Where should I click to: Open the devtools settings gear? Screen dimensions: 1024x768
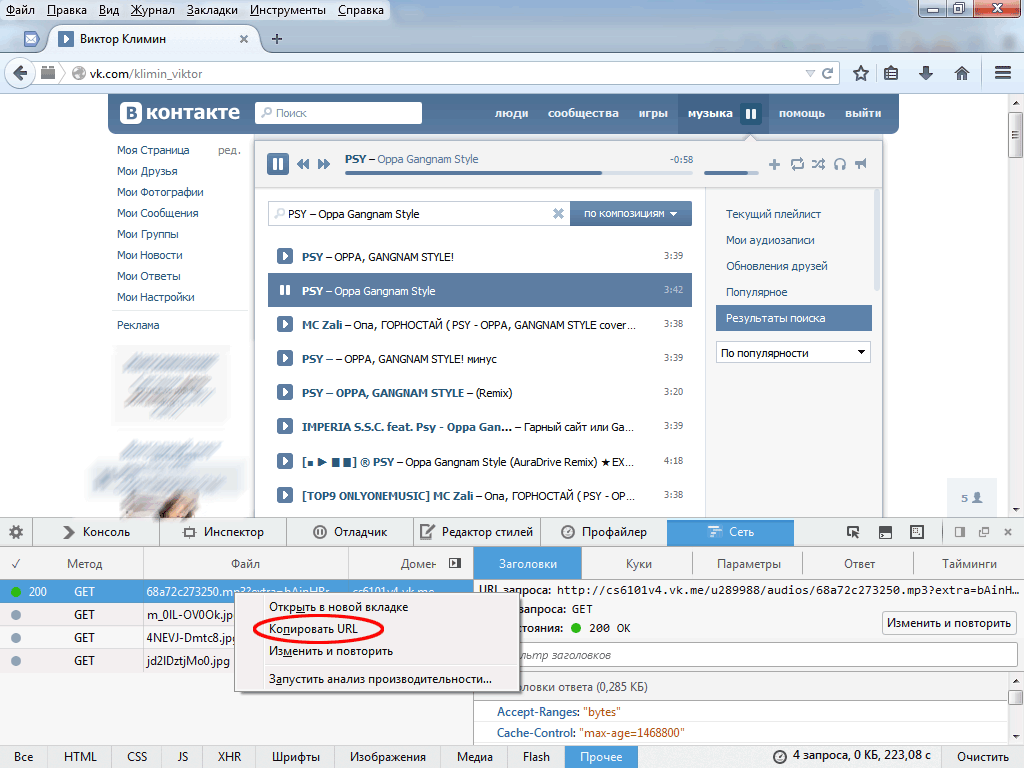[16, 532]
